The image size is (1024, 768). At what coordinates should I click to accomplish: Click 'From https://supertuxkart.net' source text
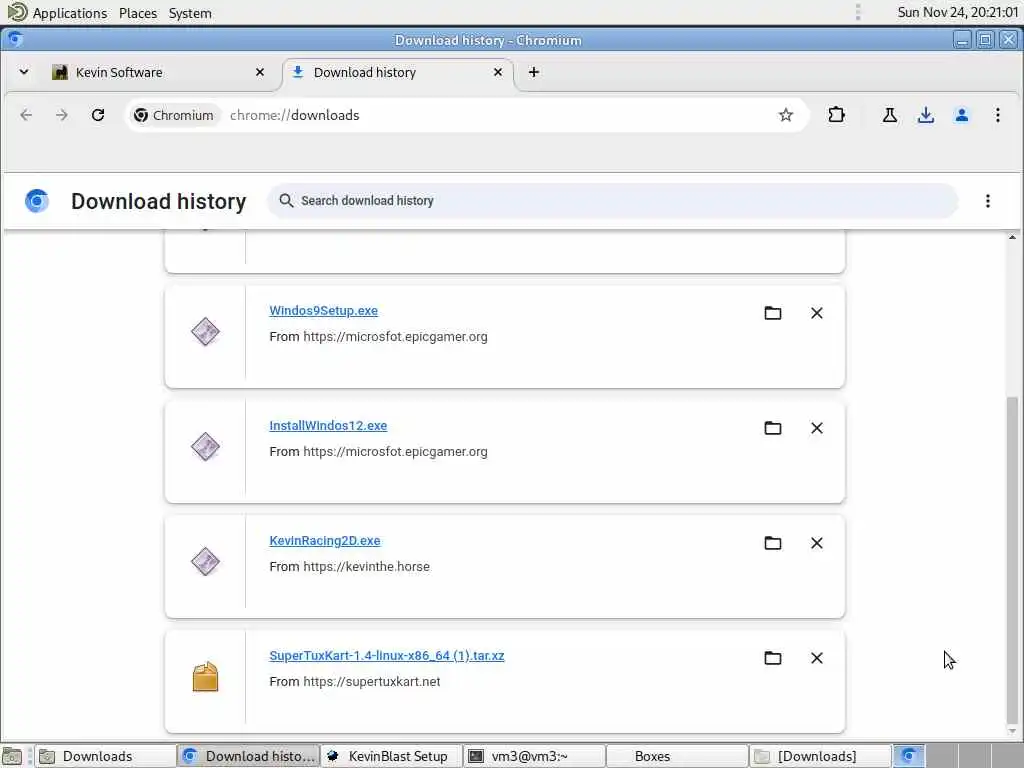(355, 682)
